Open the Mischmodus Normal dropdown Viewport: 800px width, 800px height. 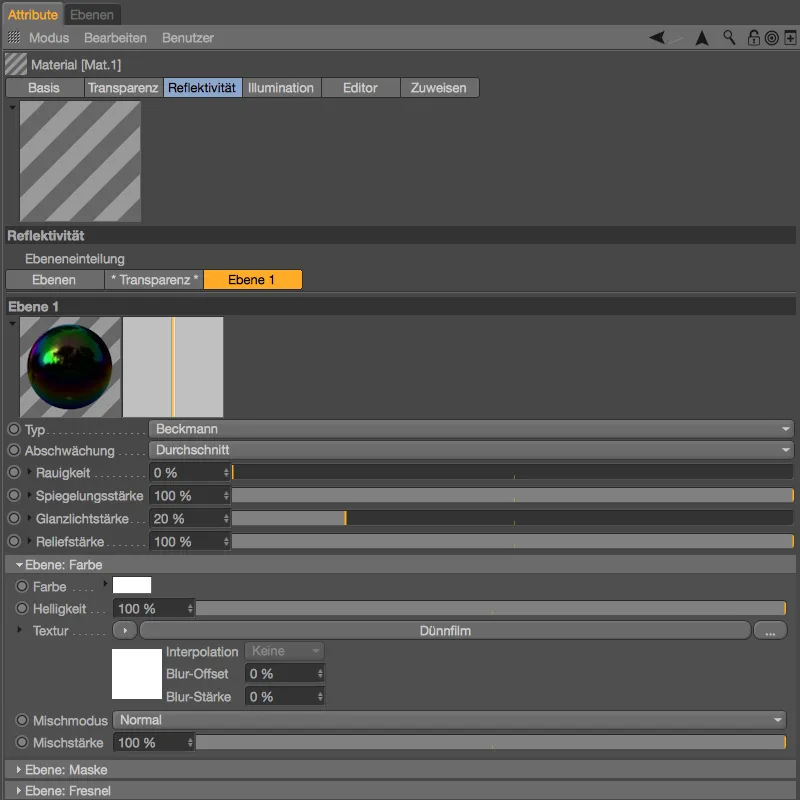(x=449, y=720)
